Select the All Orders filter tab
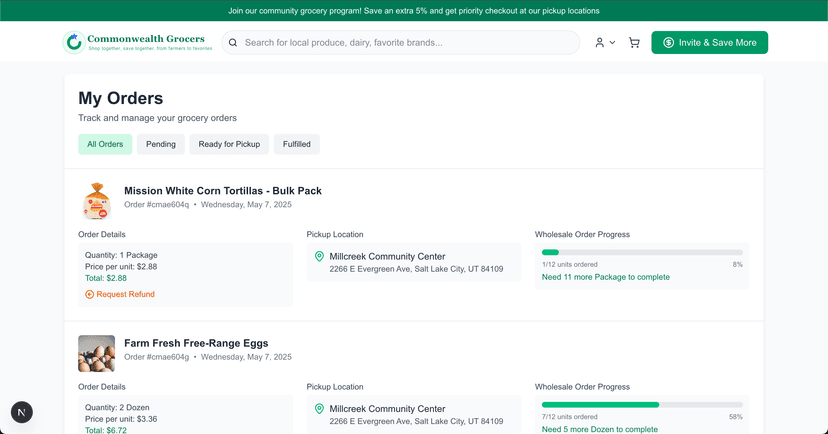Screen dimensions: 828x434 pos(105,144)
